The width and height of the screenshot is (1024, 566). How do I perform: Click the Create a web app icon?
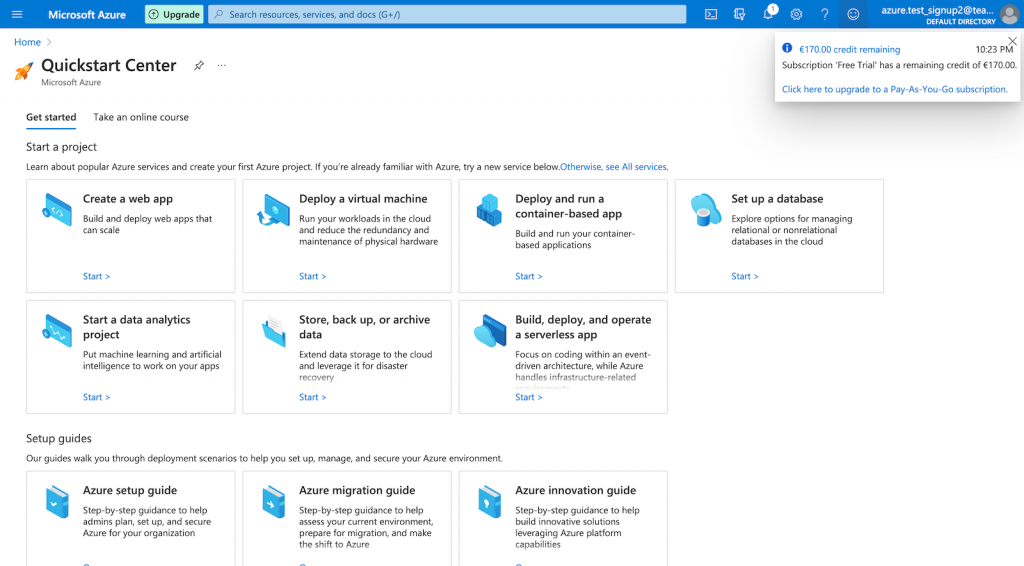pyautogui.click(x=57, y=210)
